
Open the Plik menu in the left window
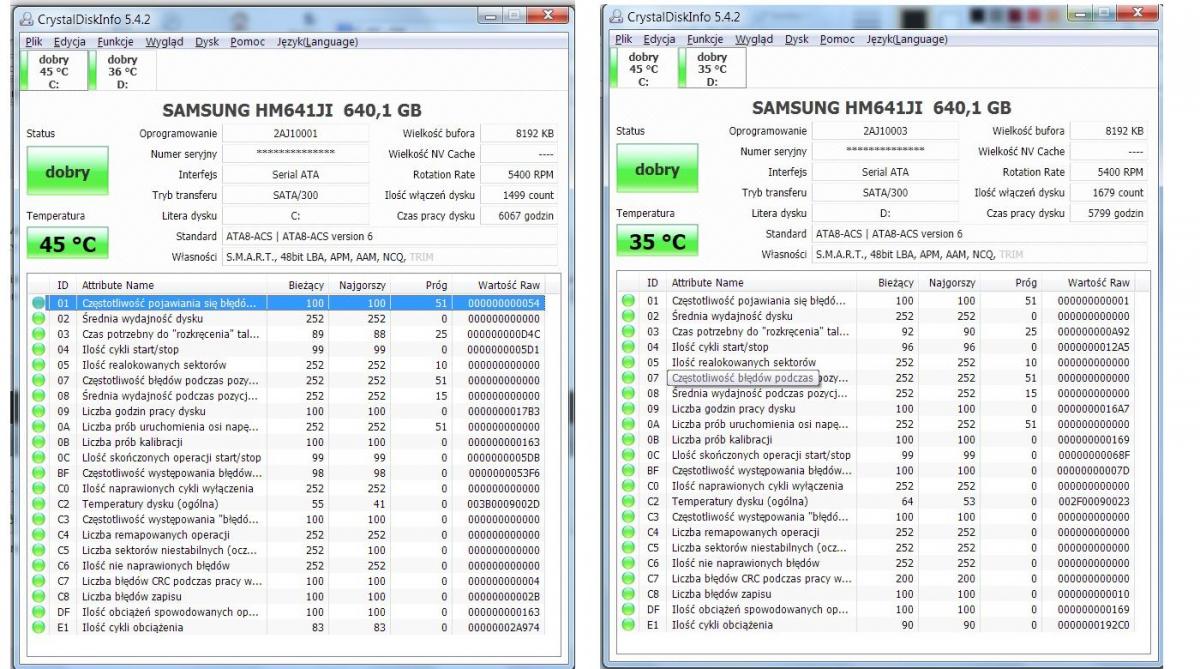pyautogui.click(x=33, y=42)
